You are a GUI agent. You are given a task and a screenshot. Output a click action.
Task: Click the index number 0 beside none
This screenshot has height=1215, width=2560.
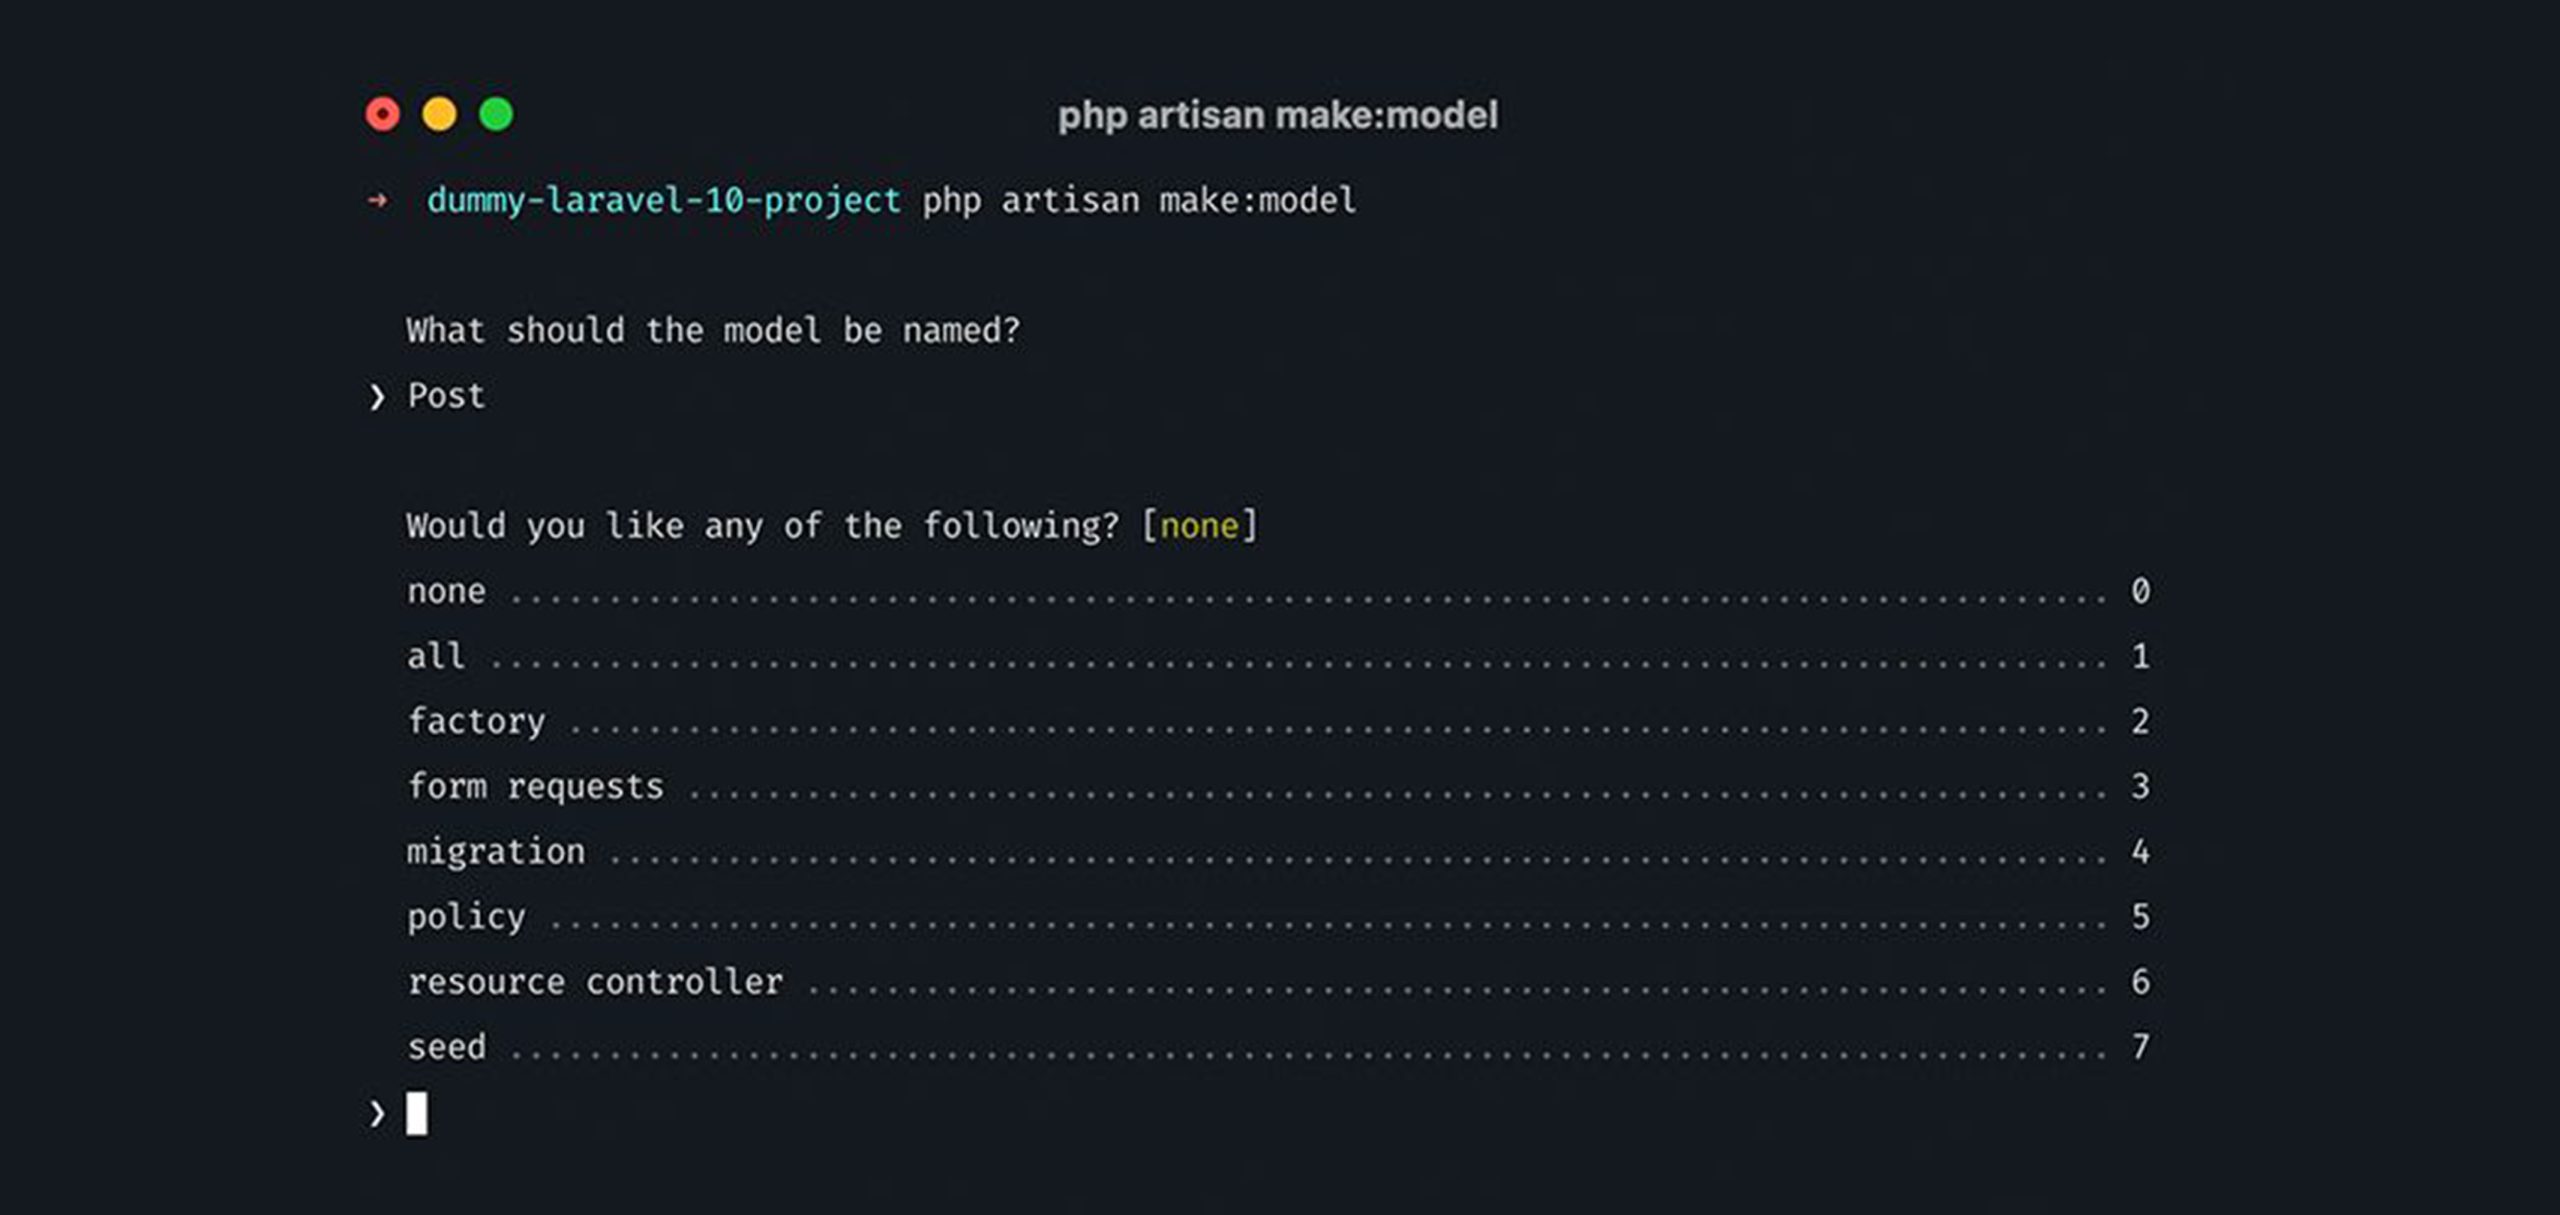pos(2140,591)
